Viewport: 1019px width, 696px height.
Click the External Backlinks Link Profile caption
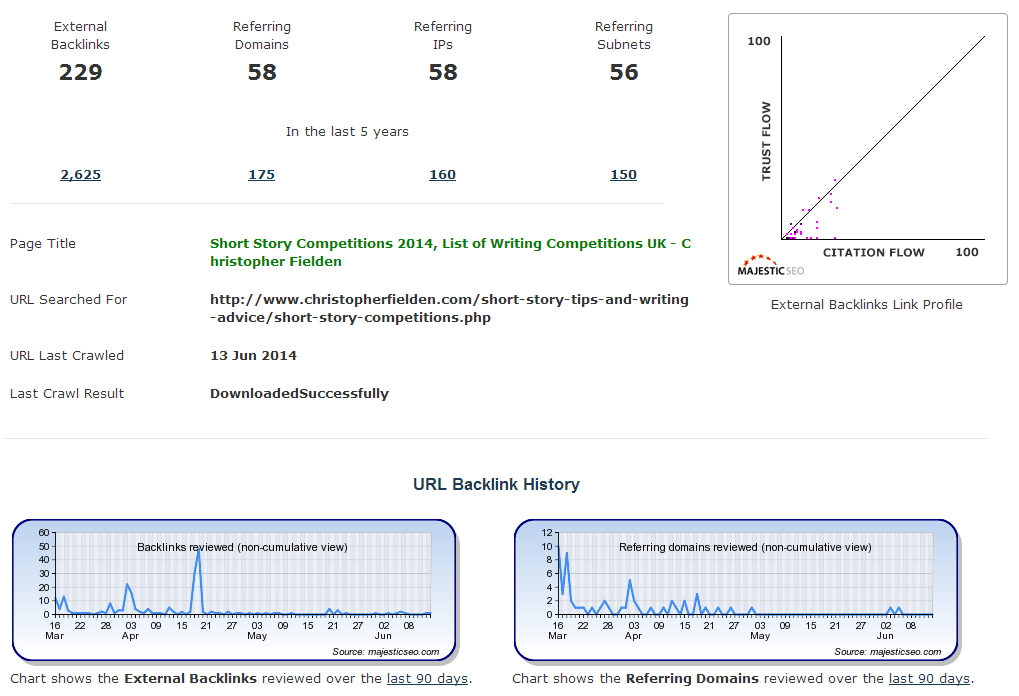866,305
